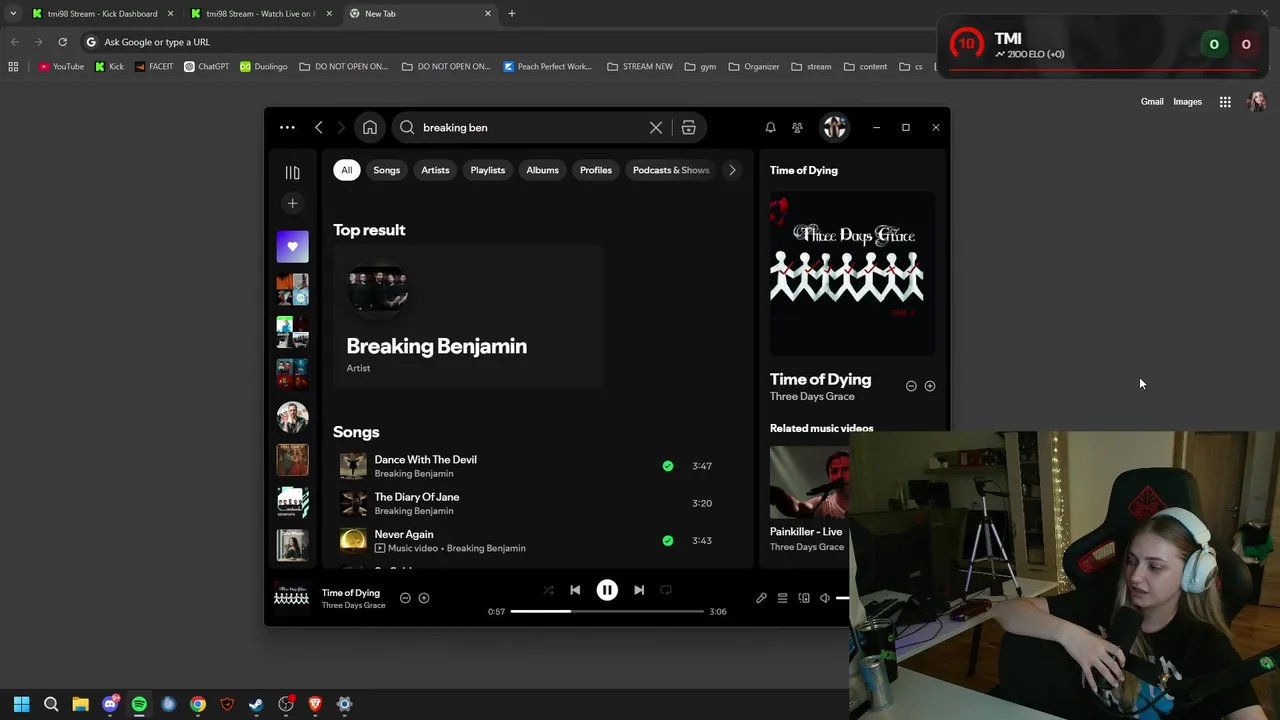Mute Spotify volume speaker icon
The height and width of the screenshot is (720, 1280).
(825, 598)
